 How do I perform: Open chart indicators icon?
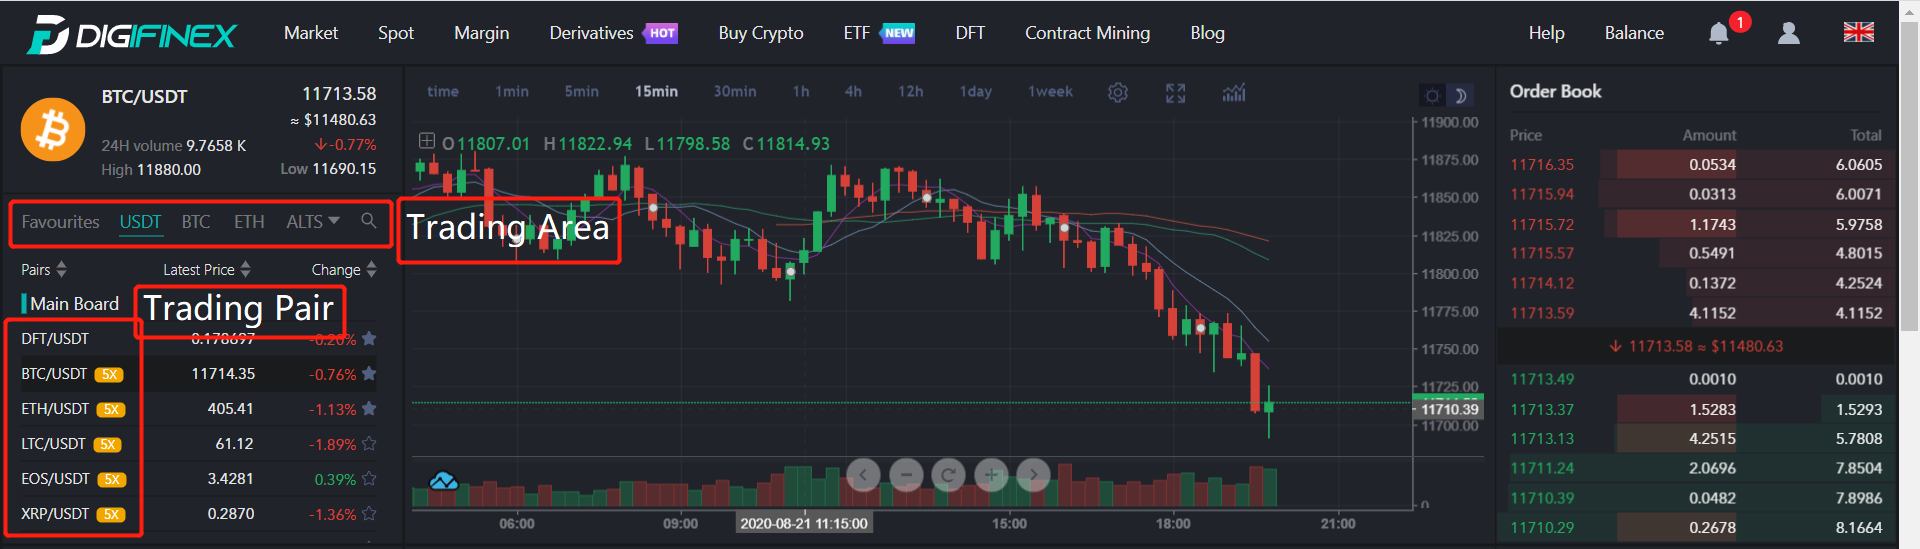click(x=1234, y=93)
